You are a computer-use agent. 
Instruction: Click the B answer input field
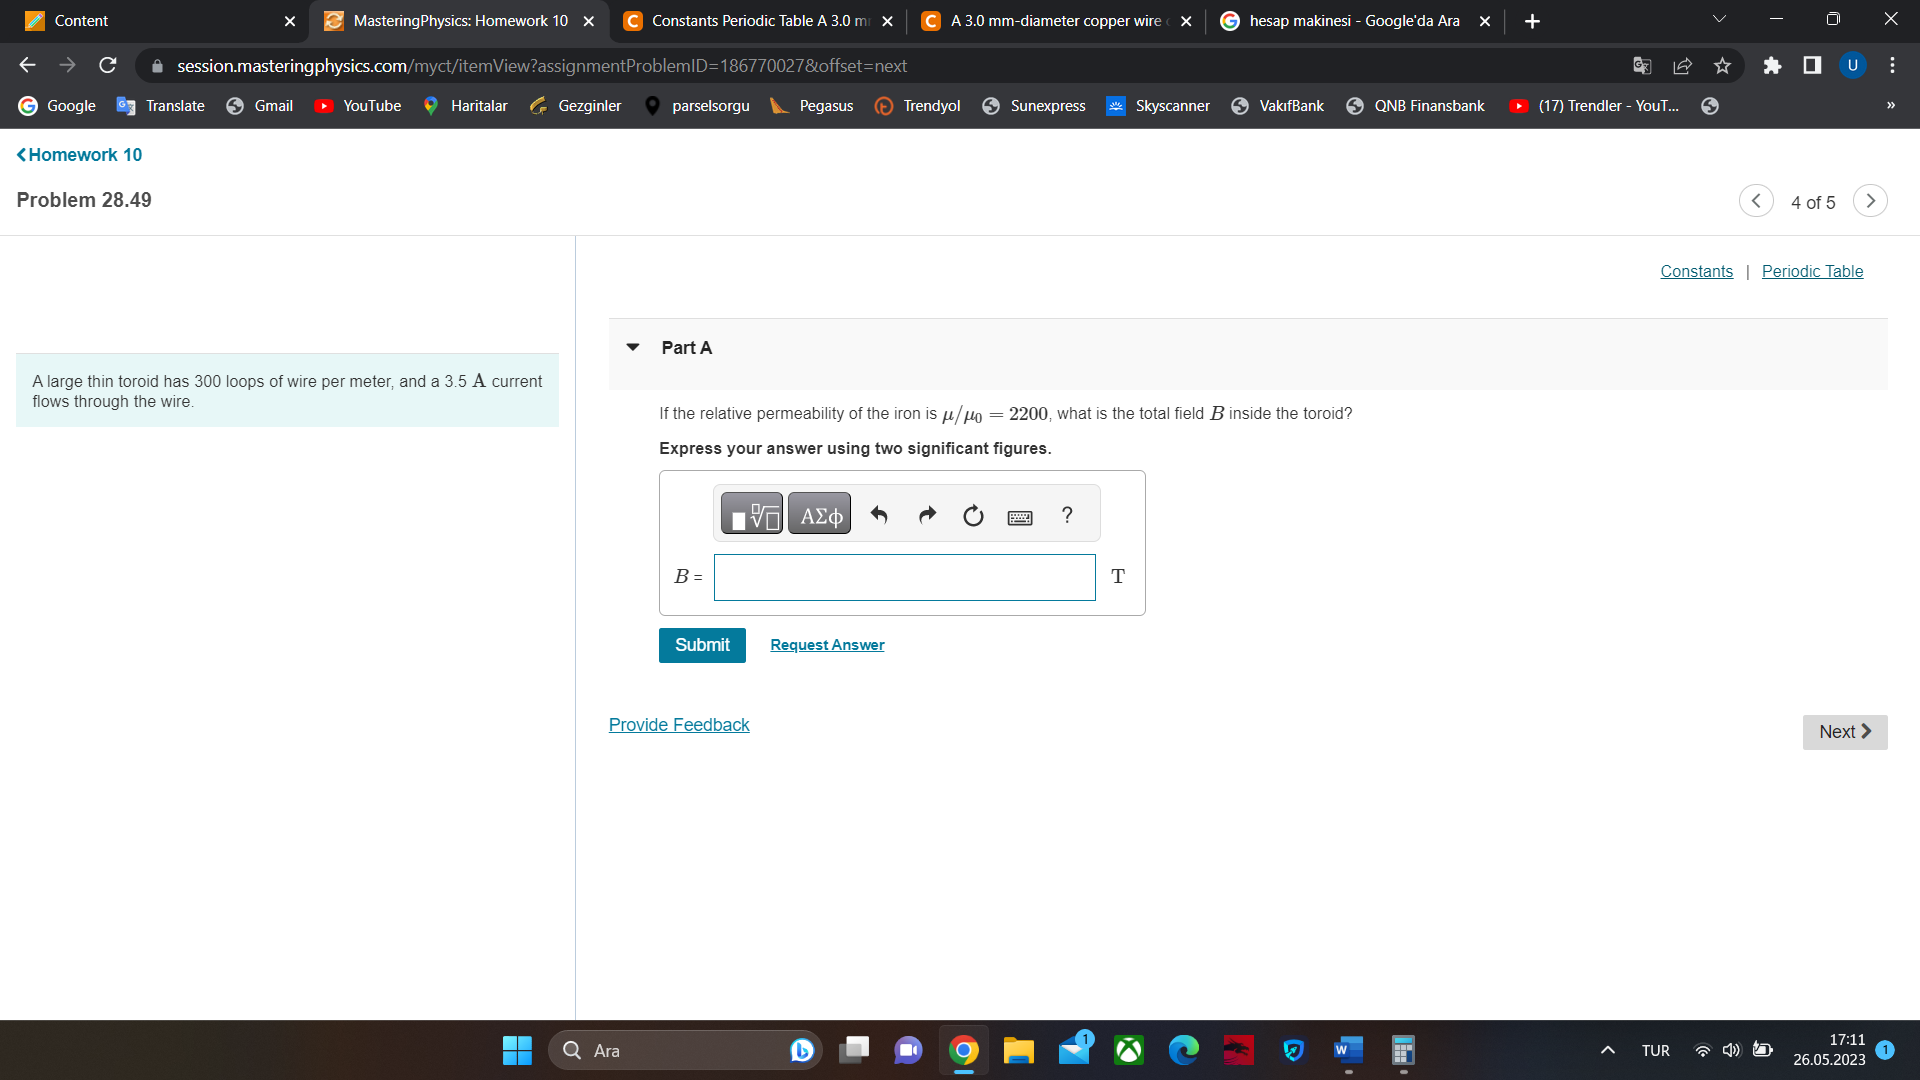(x=904, y=577)
